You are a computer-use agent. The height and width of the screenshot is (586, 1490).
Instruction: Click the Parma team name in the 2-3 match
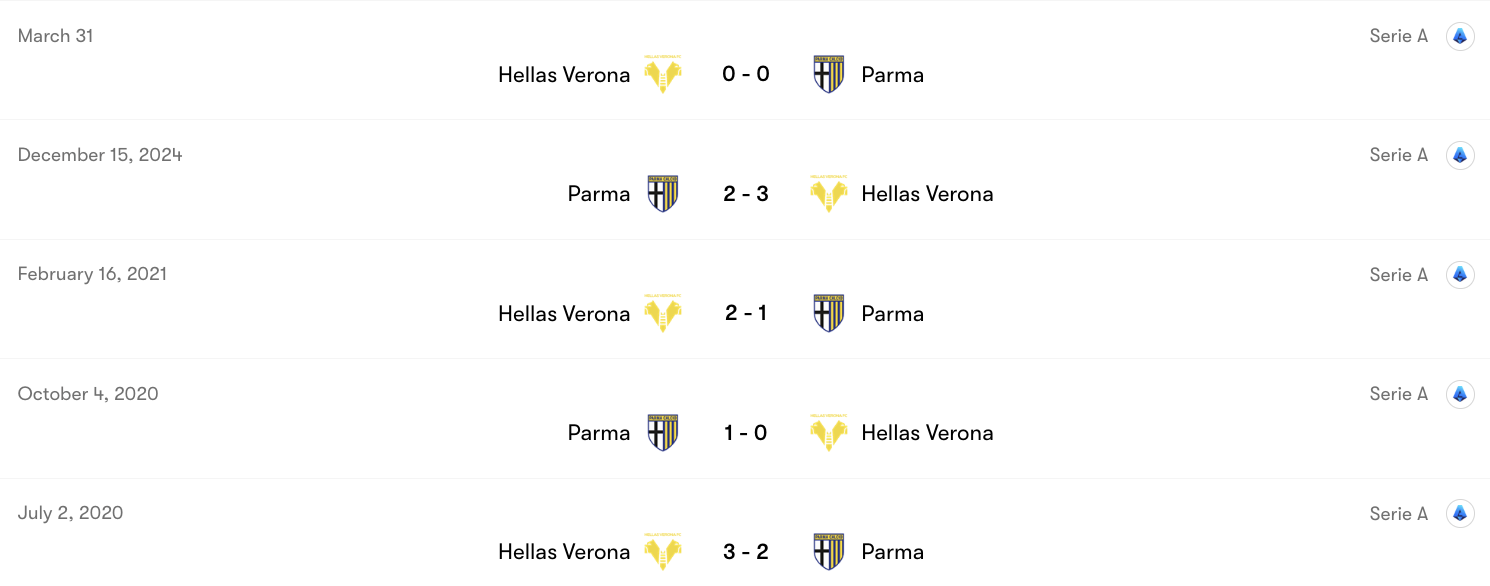pyautogui.click(x=598, y=192)
